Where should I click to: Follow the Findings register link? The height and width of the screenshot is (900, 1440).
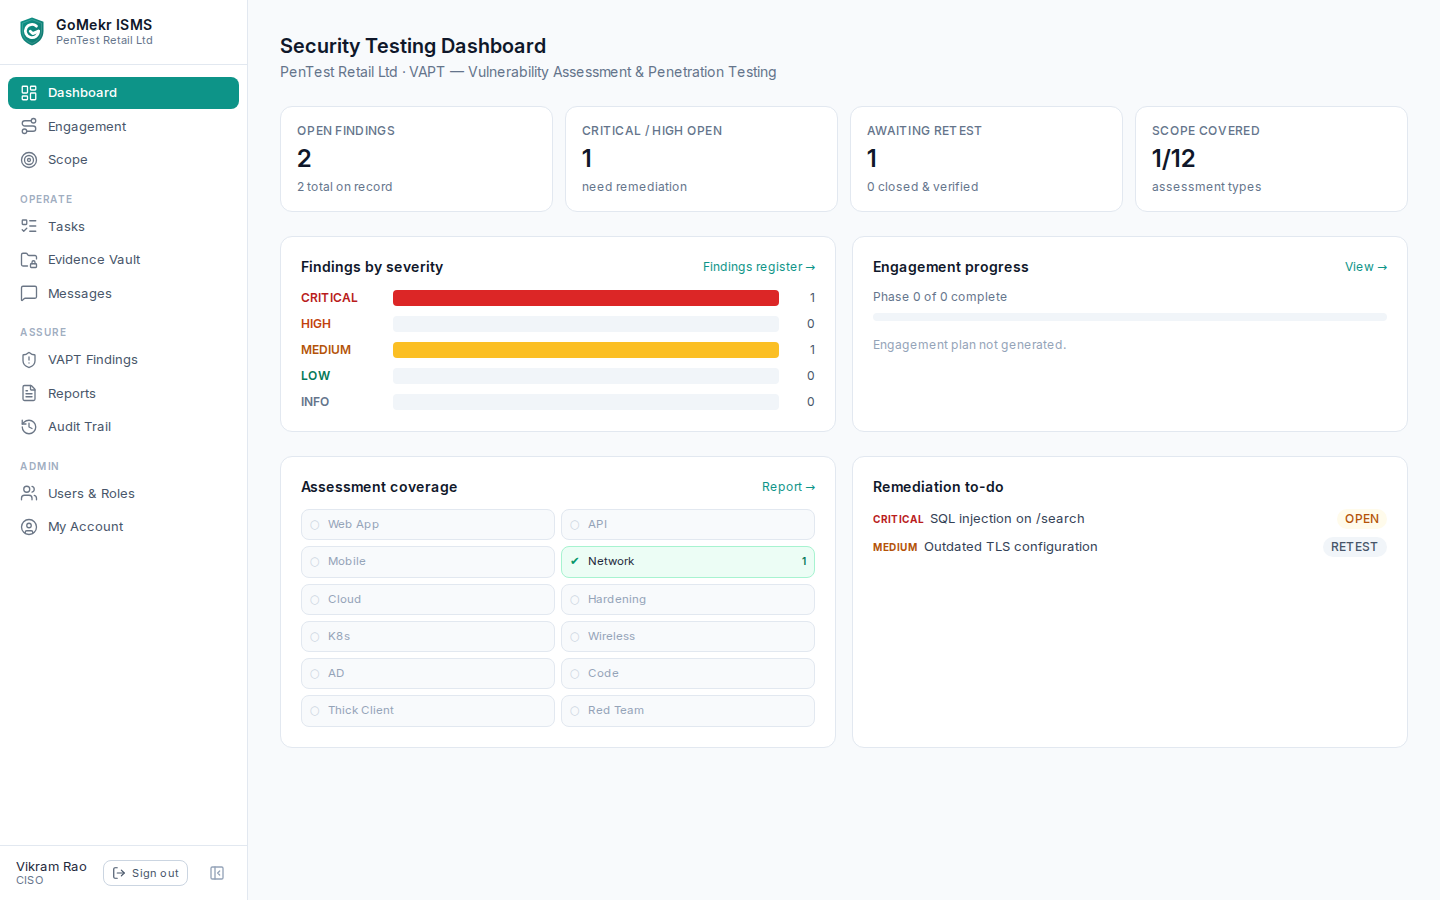pos(759,267)
